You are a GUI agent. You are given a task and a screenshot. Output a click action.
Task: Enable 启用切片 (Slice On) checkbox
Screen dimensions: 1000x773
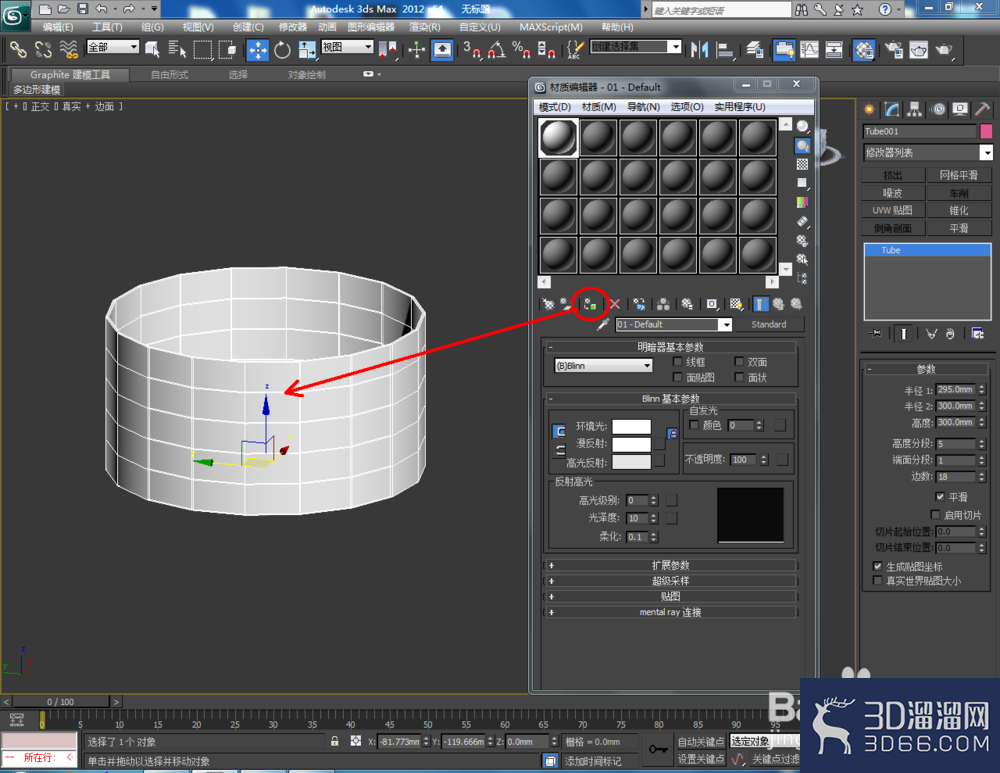[x=935, y=515]
